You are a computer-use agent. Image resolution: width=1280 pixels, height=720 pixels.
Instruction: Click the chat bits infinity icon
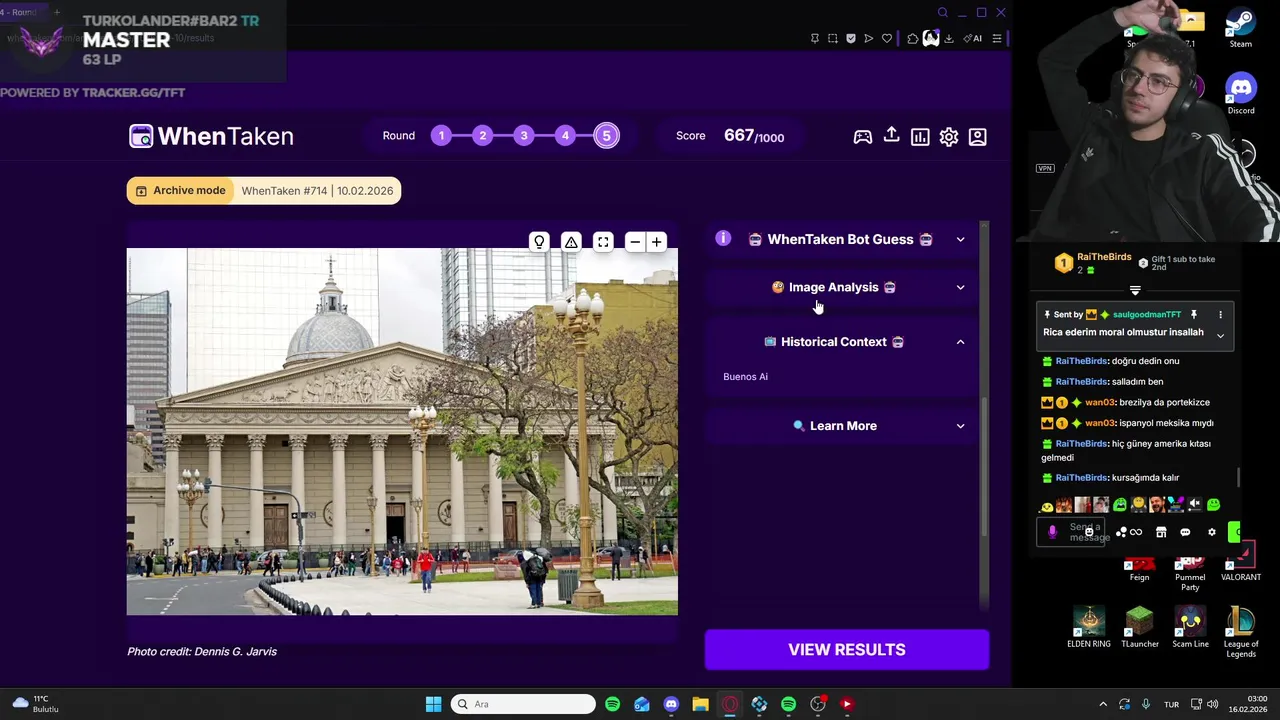coord(1135,532)
